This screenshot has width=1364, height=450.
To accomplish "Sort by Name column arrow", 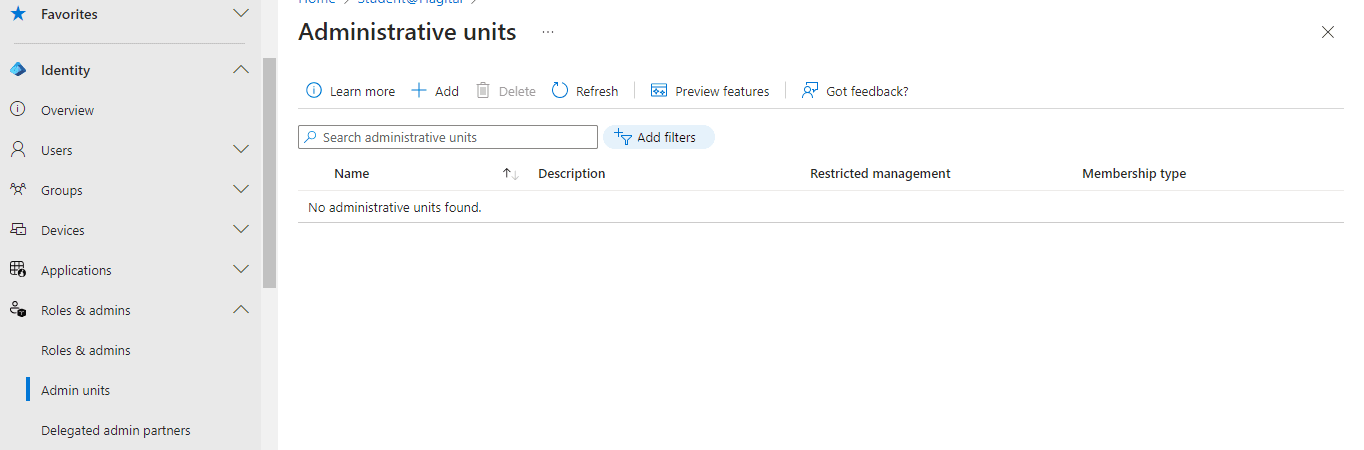I will click(x=510, y=174).
